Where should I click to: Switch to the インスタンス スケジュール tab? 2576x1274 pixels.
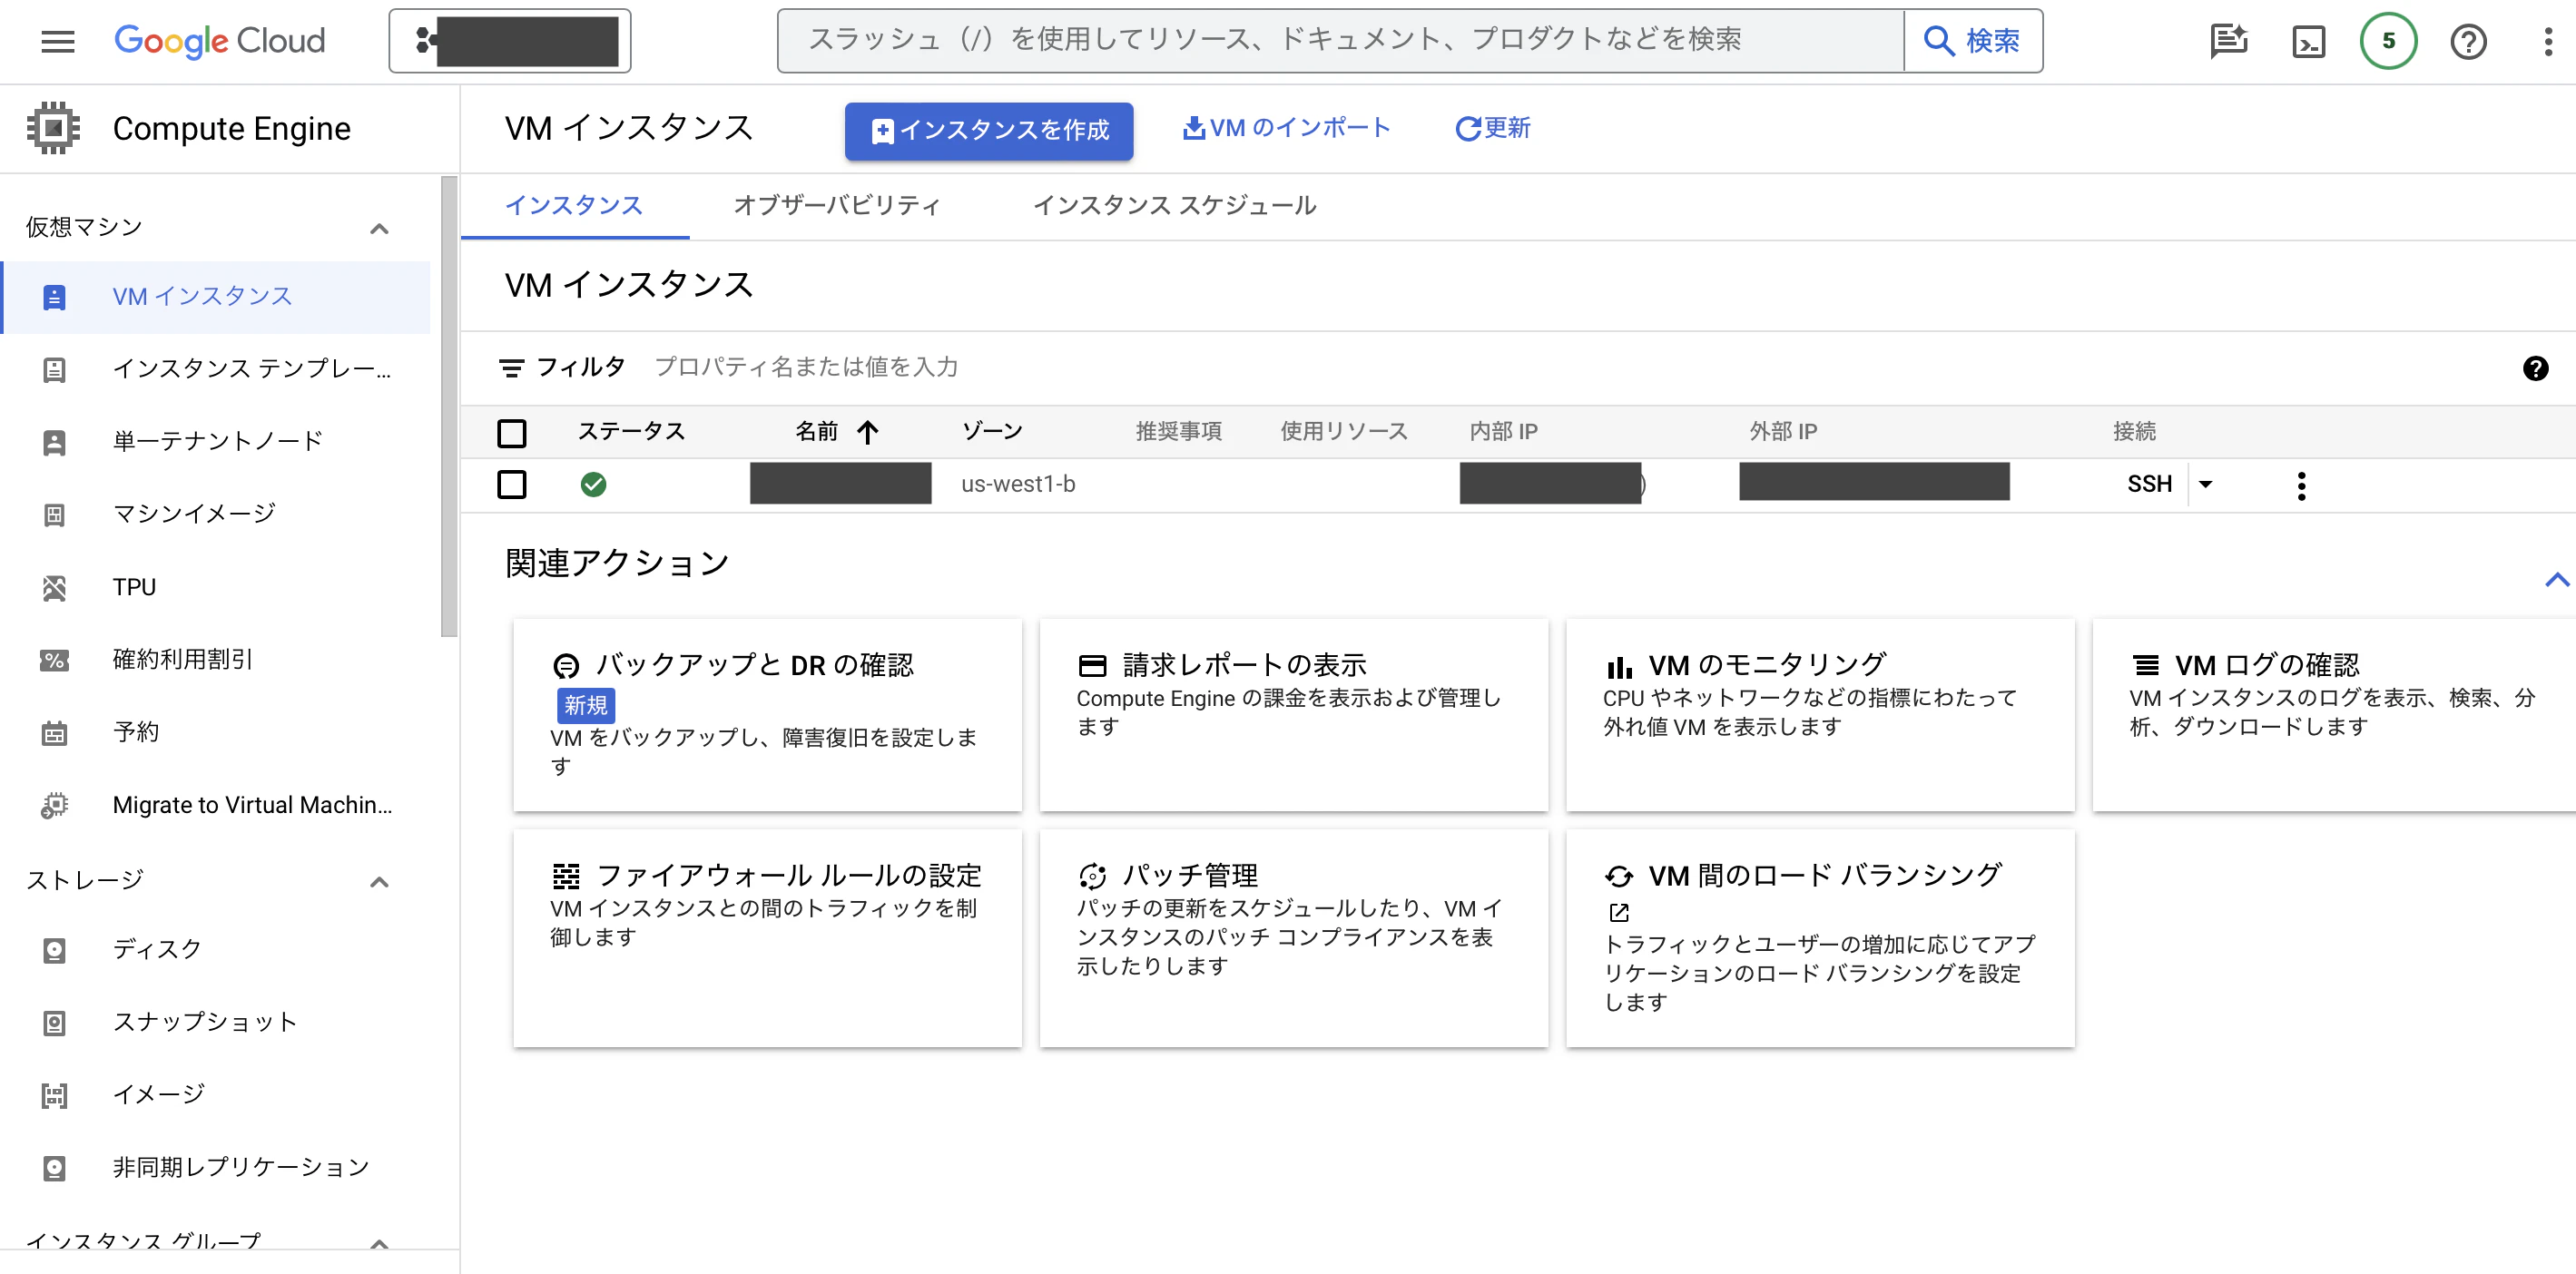pyautogui.click(x=1174, y=206)
